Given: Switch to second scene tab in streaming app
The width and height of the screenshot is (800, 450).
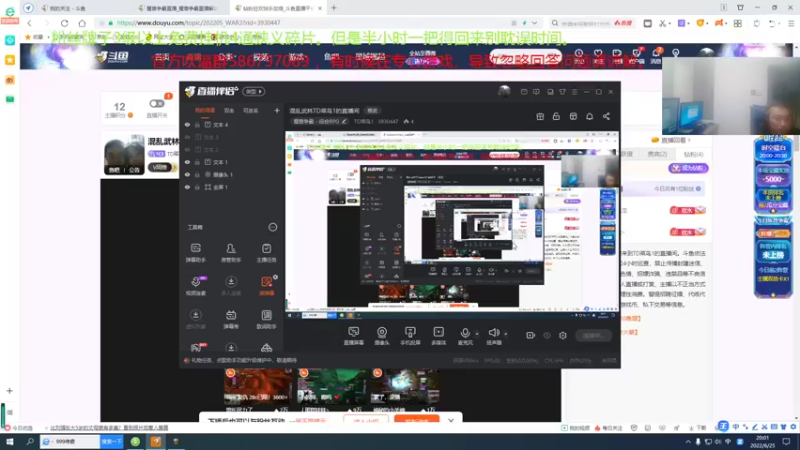Looking at the screenshot, I should click(229, 110).
